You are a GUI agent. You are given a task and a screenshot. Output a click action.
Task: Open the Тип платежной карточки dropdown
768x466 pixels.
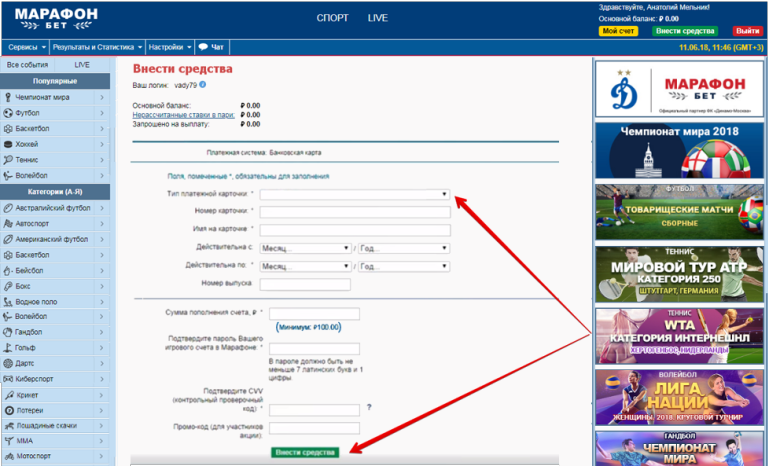[355, 194]
